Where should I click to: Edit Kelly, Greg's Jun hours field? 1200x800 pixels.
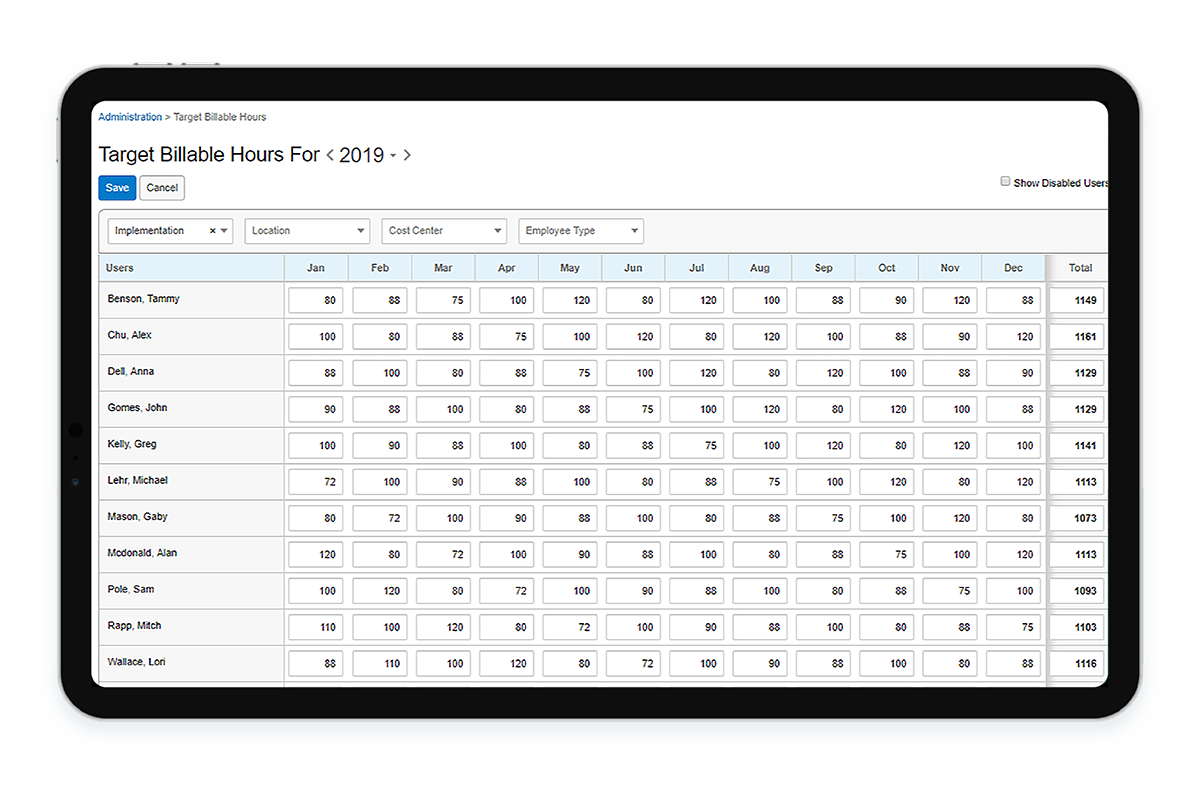(633, 446)
